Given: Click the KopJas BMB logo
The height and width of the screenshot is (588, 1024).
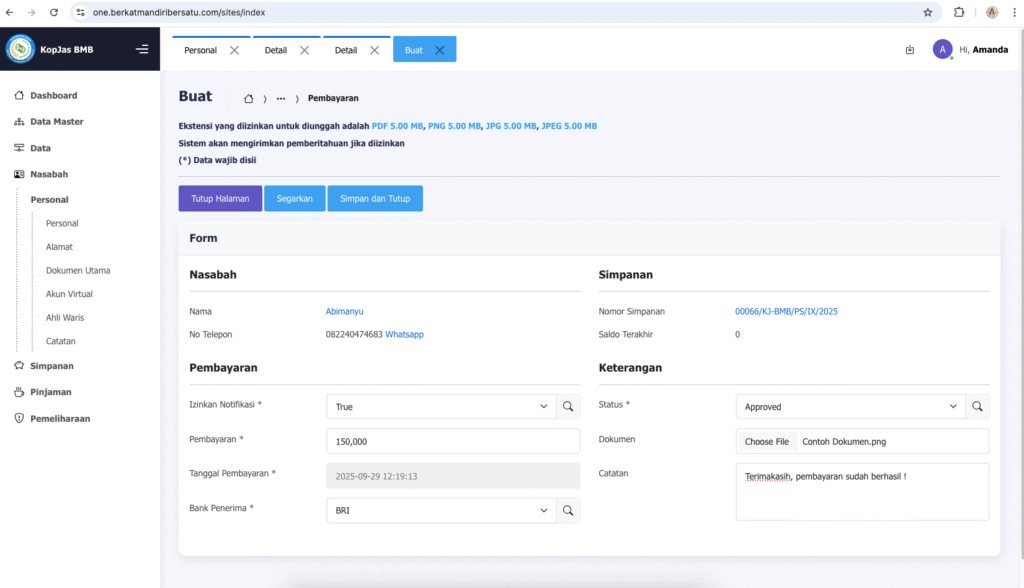Looking at the screenshot, I should click(20, 49).
